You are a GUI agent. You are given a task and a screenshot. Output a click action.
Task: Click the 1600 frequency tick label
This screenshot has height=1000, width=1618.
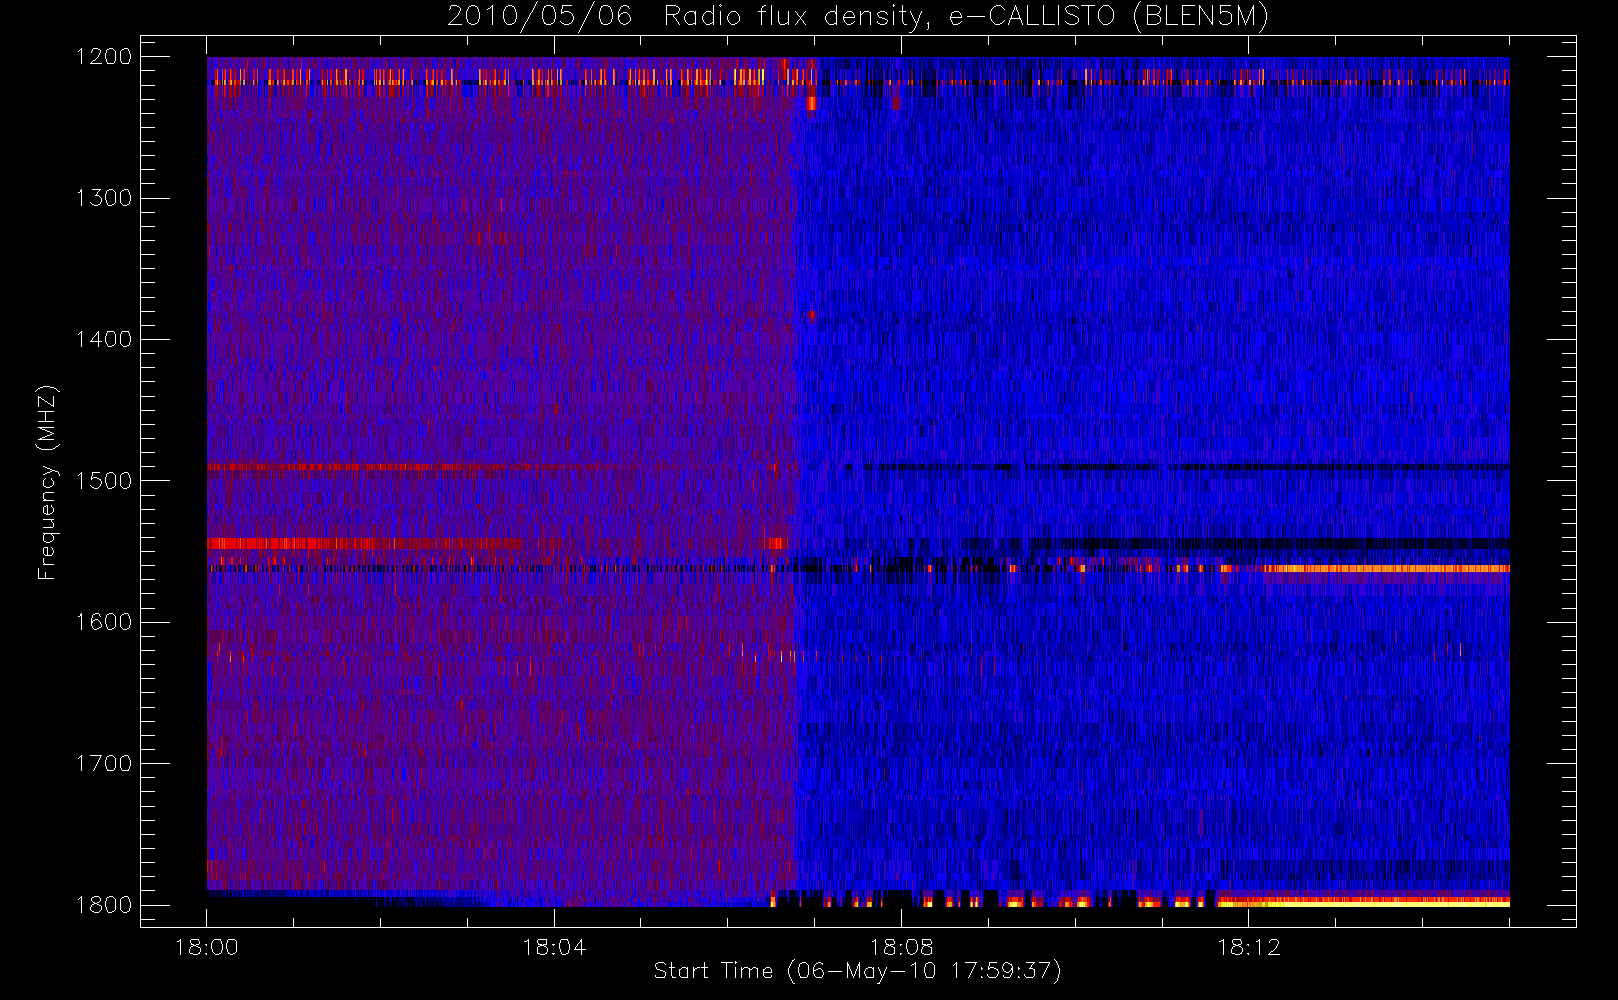pos(104,622)
